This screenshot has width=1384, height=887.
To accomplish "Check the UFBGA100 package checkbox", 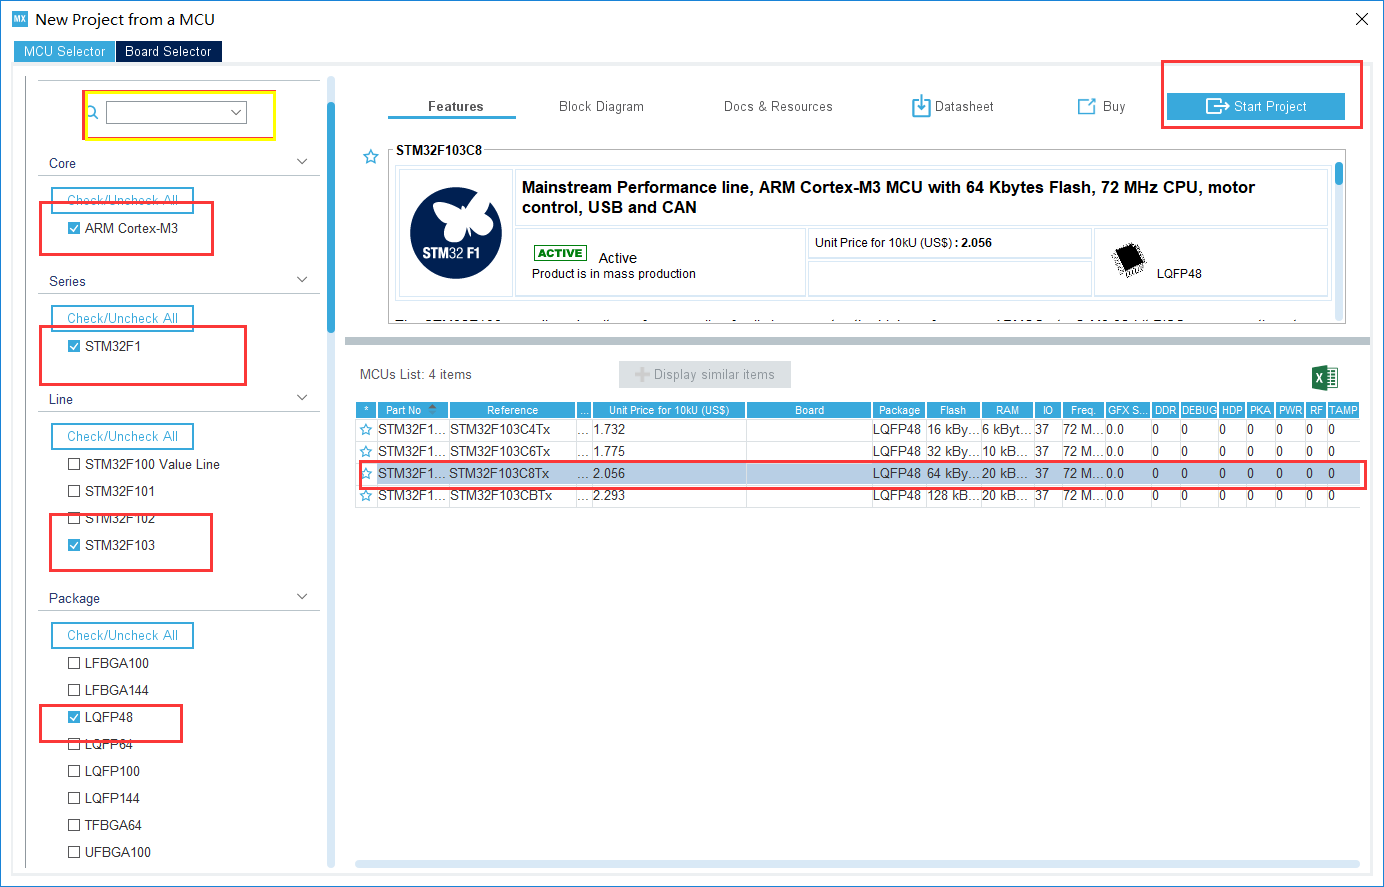I will tap(74, 852).
